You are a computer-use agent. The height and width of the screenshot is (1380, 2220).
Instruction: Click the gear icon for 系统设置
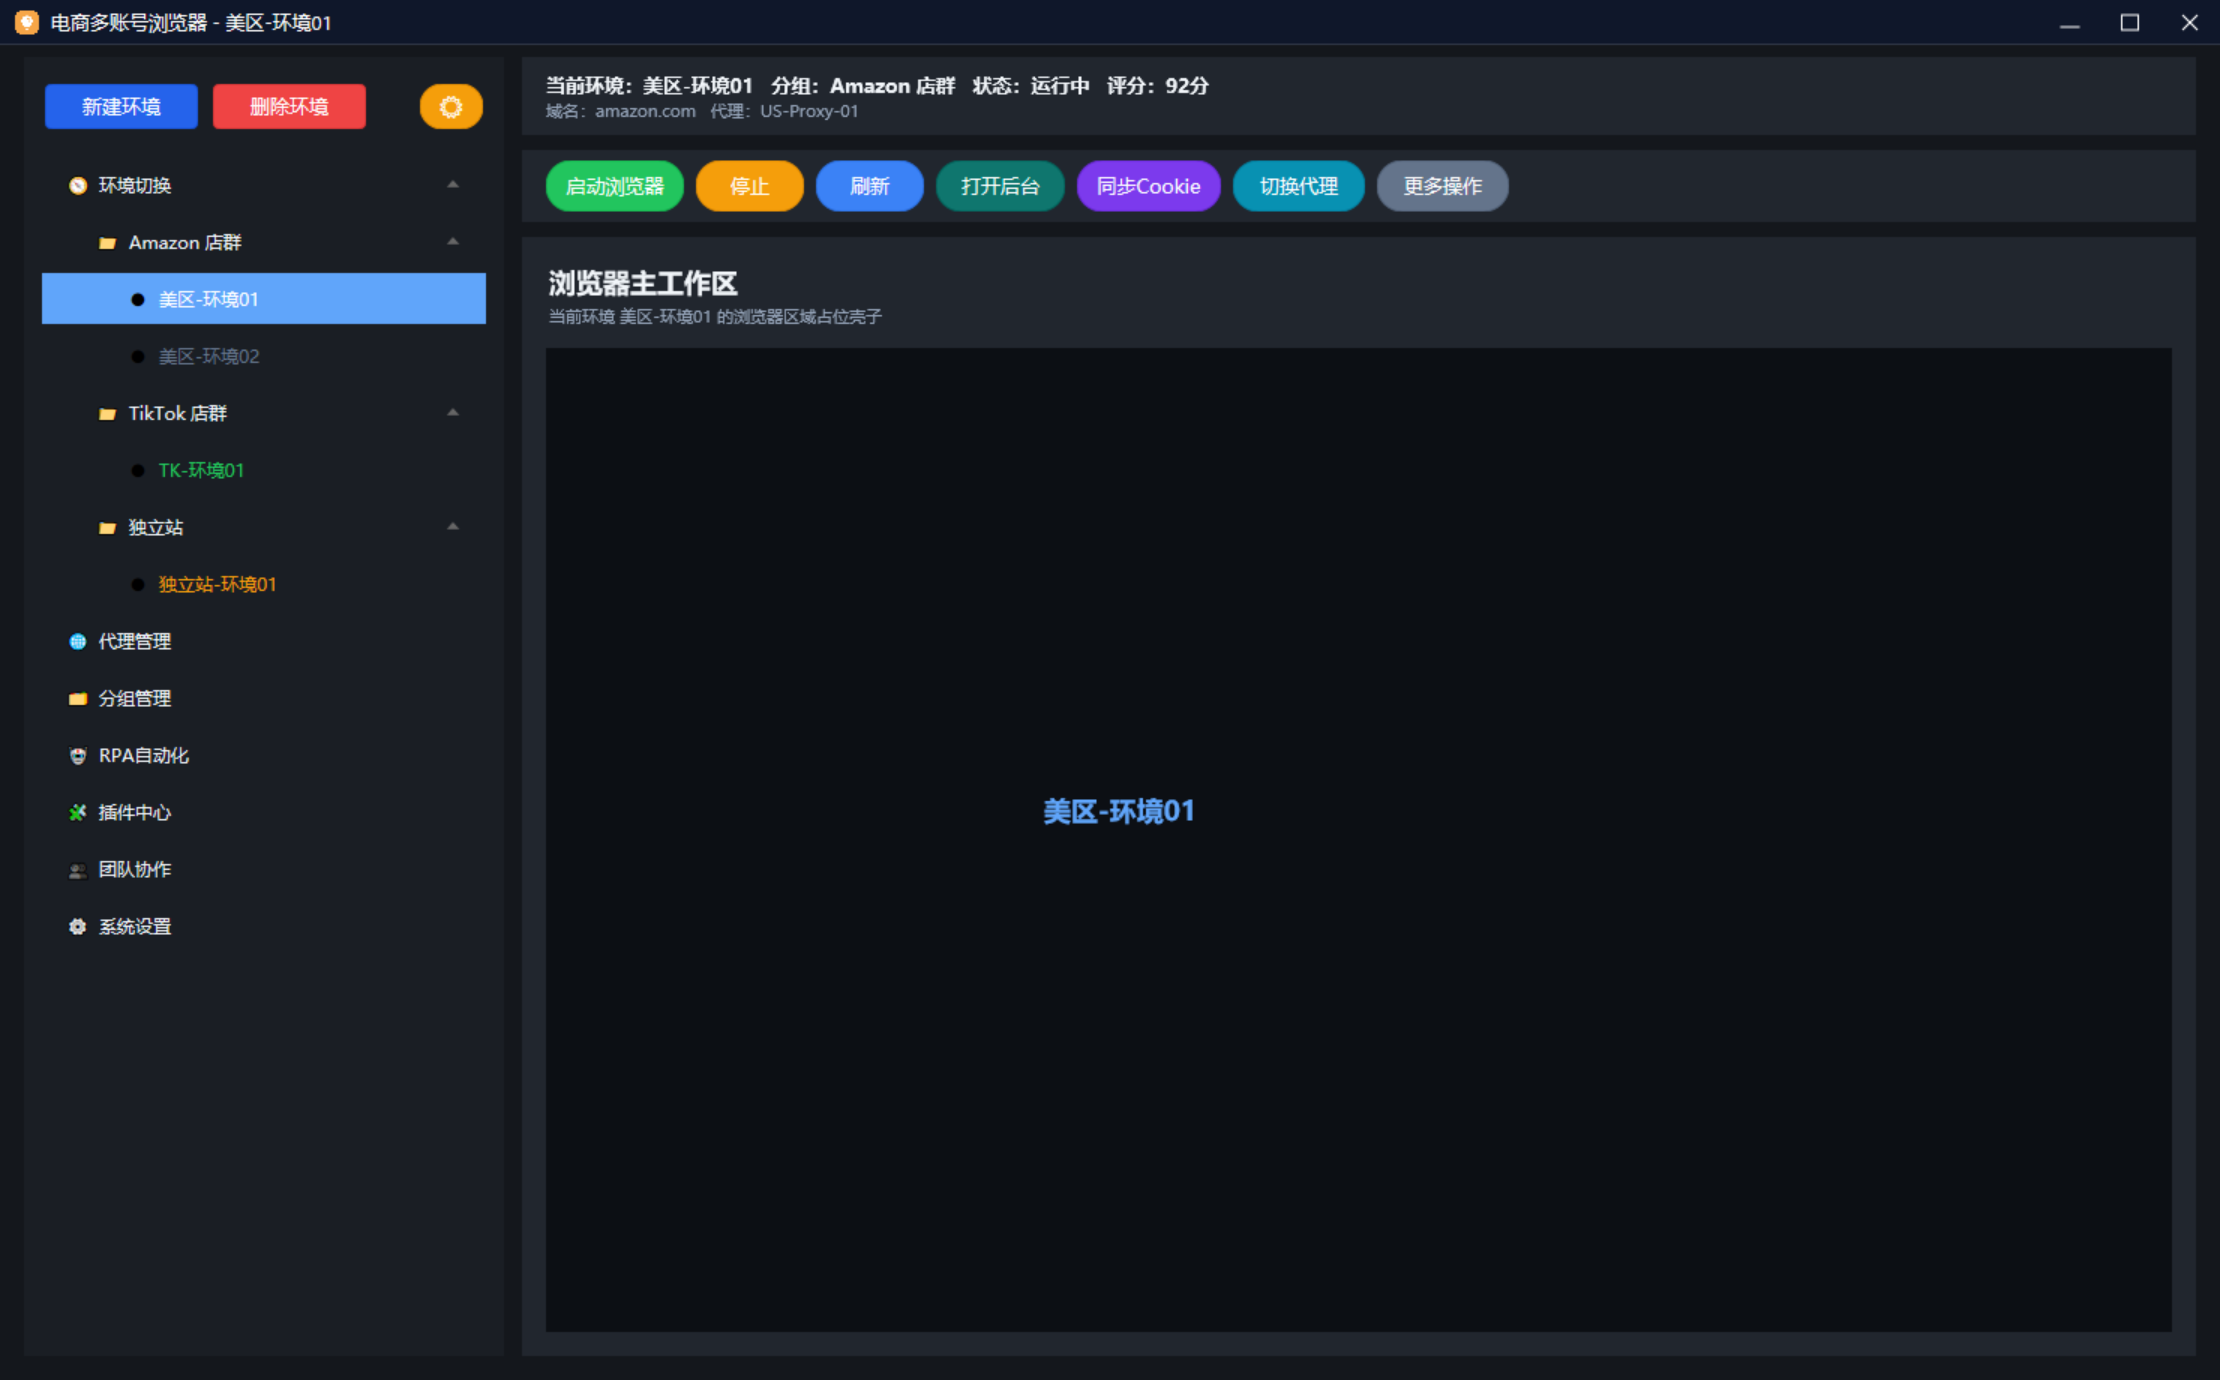pyautogui.click(x=78, y=927)
